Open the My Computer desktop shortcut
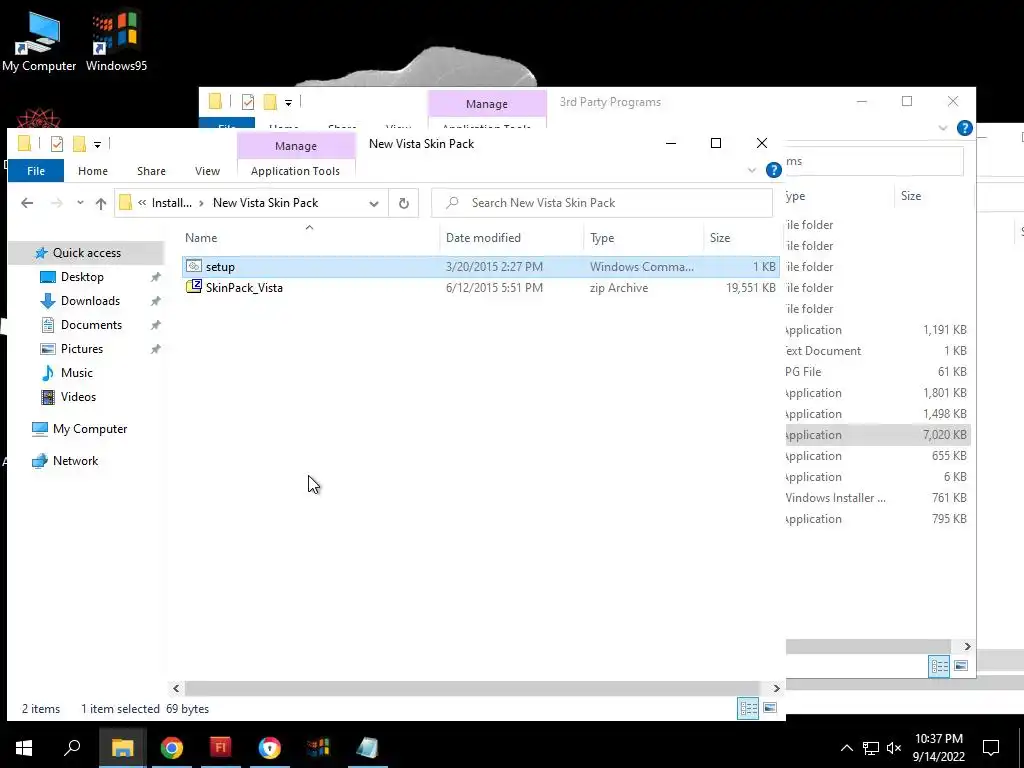Viewport: 1024px width, 768px height. tap(39, 43)
